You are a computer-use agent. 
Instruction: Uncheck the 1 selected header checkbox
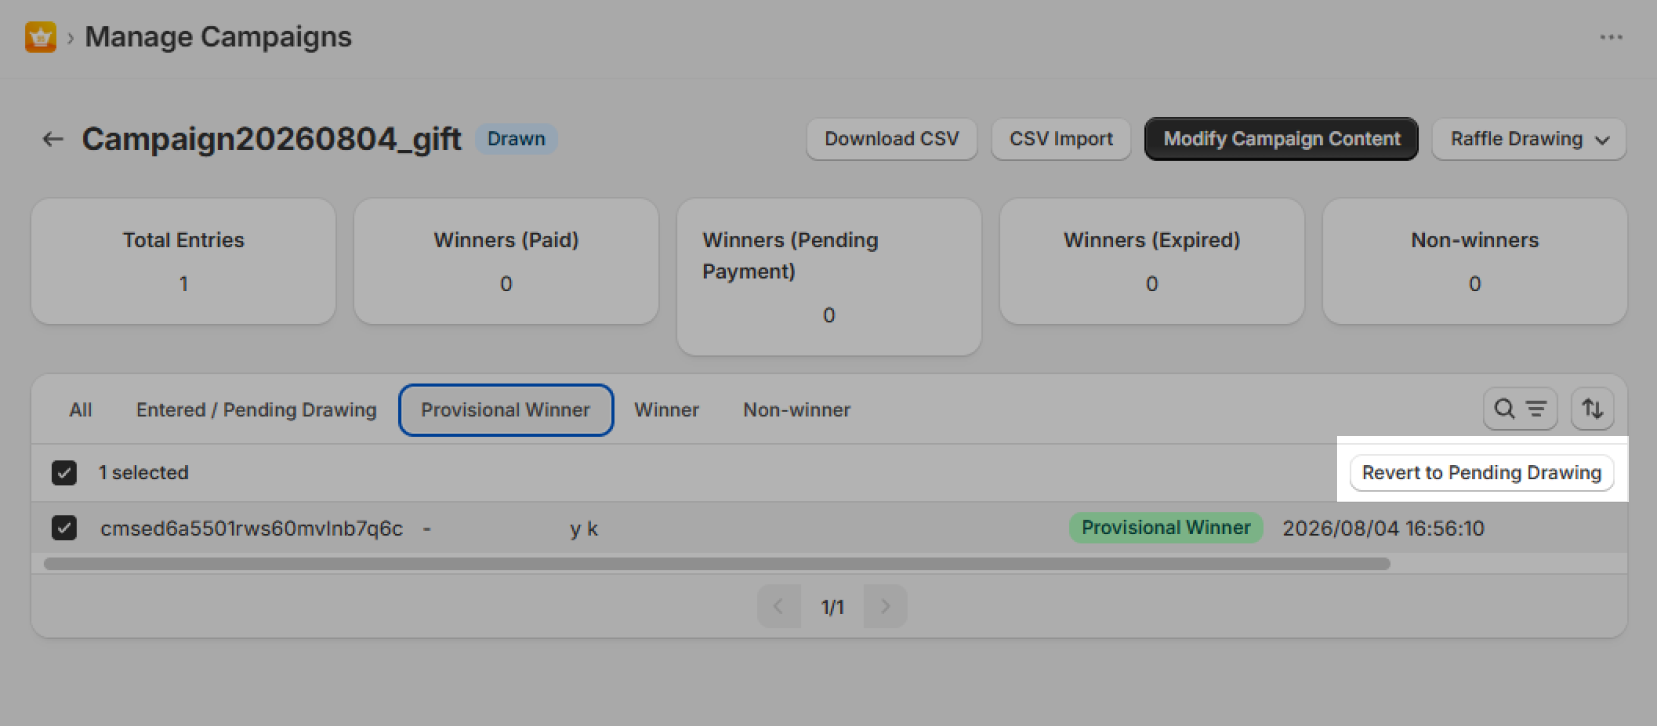coord(64,472)
